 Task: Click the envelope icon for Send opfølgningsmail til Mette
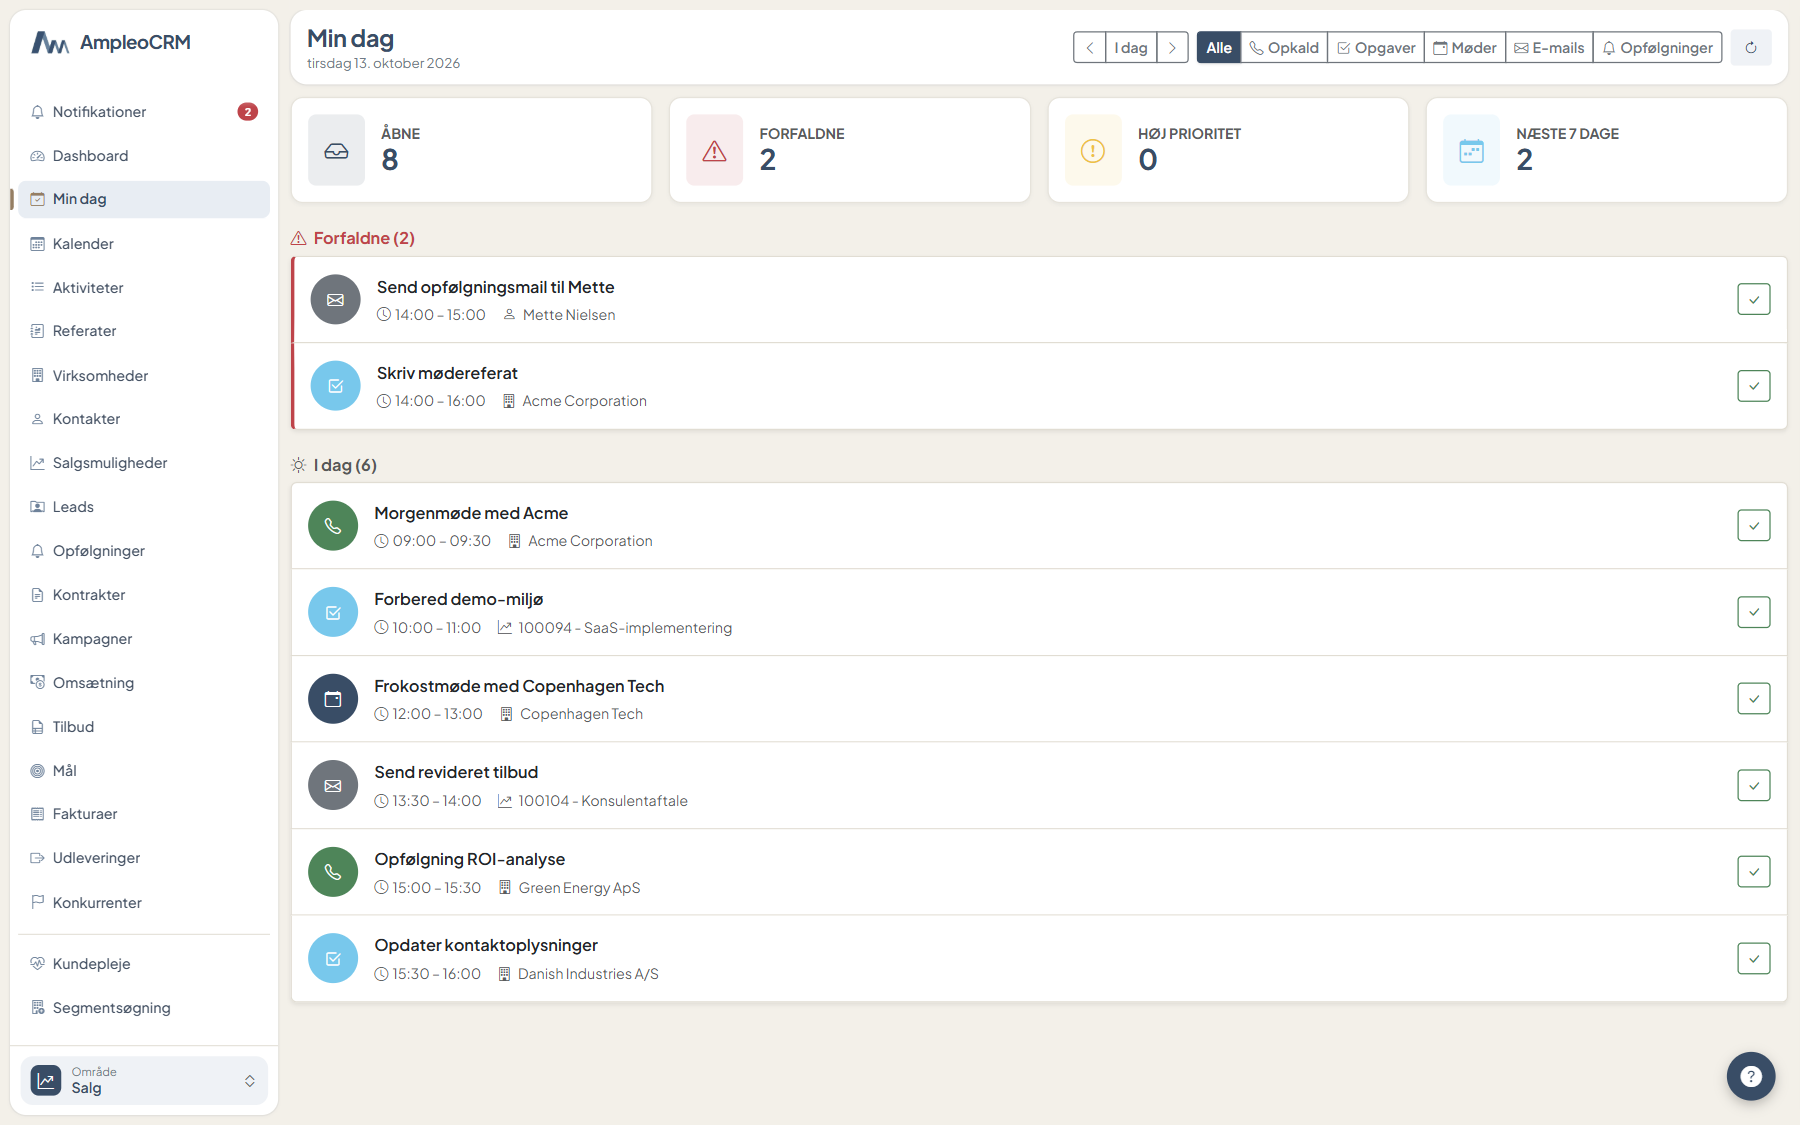point(336,300)
